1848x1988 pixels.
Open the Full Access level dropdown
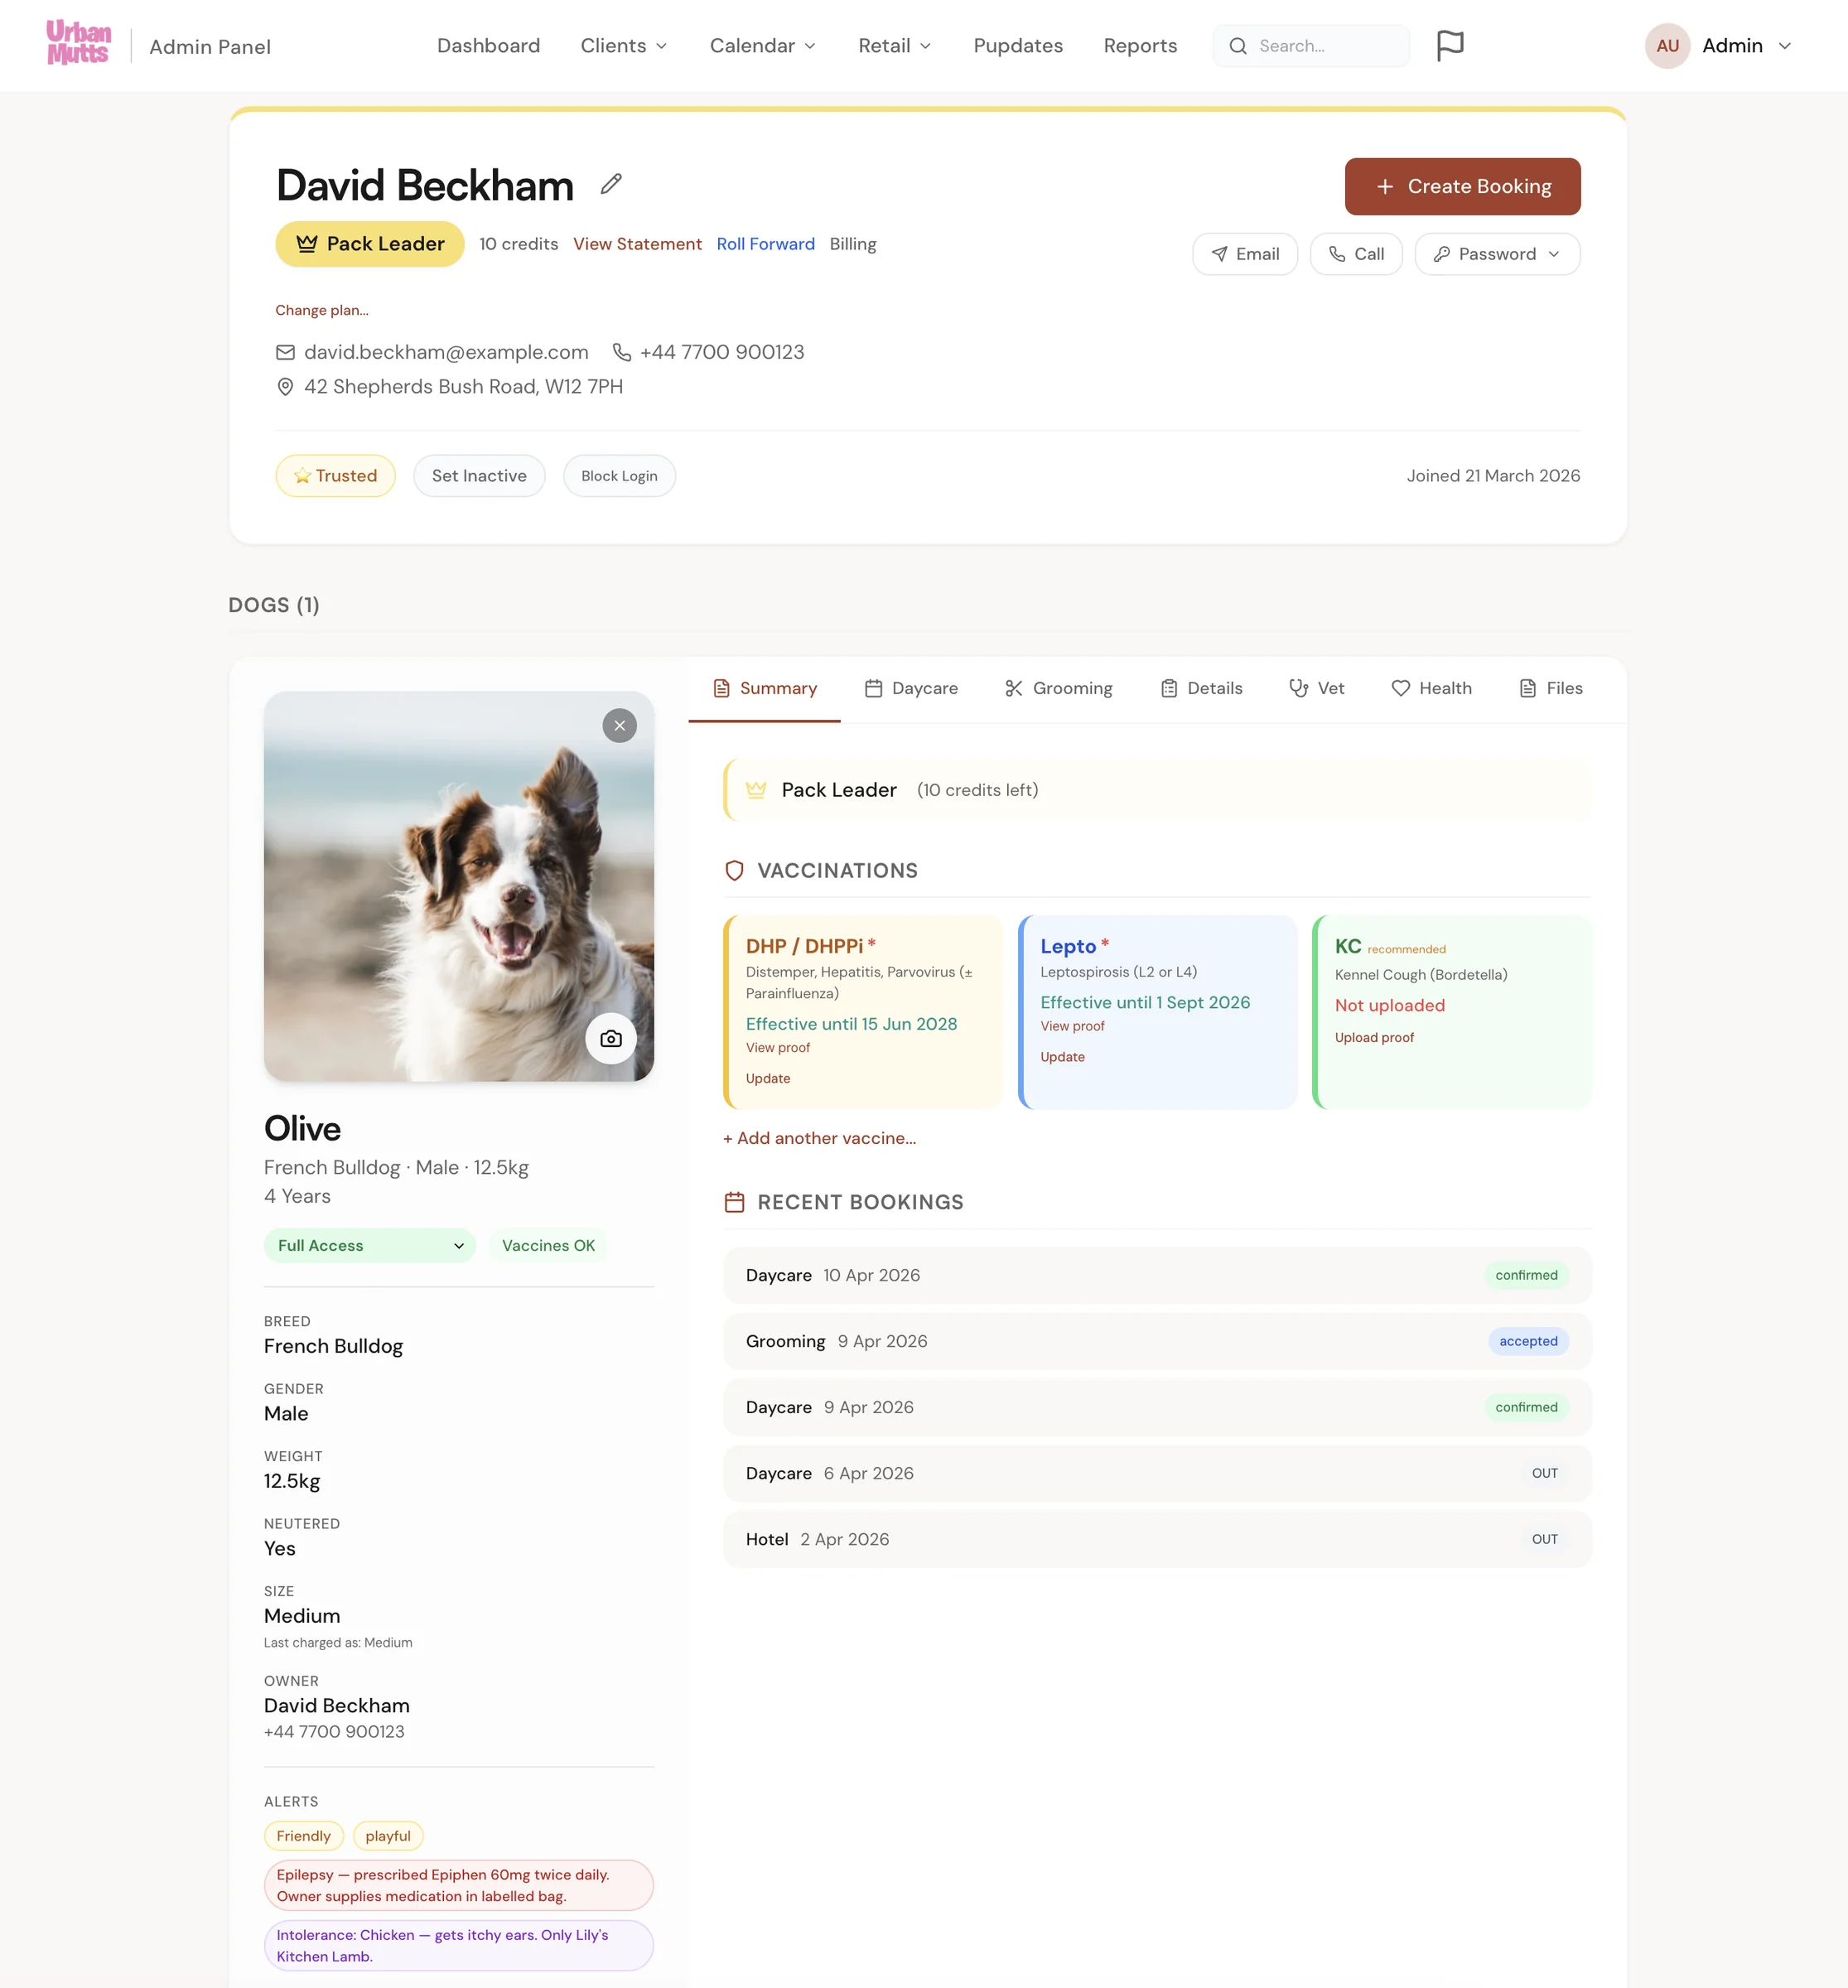[x=369, y=1245]
